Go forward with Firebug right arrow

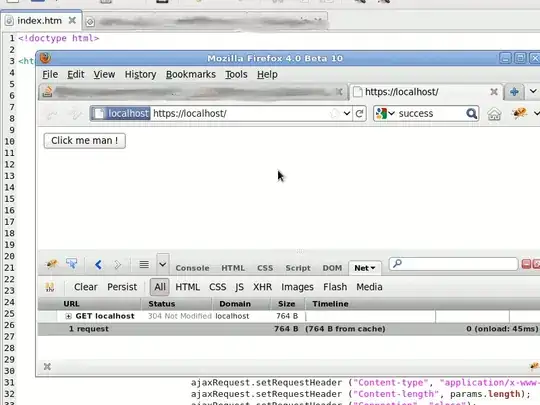(x=117, y=264)
